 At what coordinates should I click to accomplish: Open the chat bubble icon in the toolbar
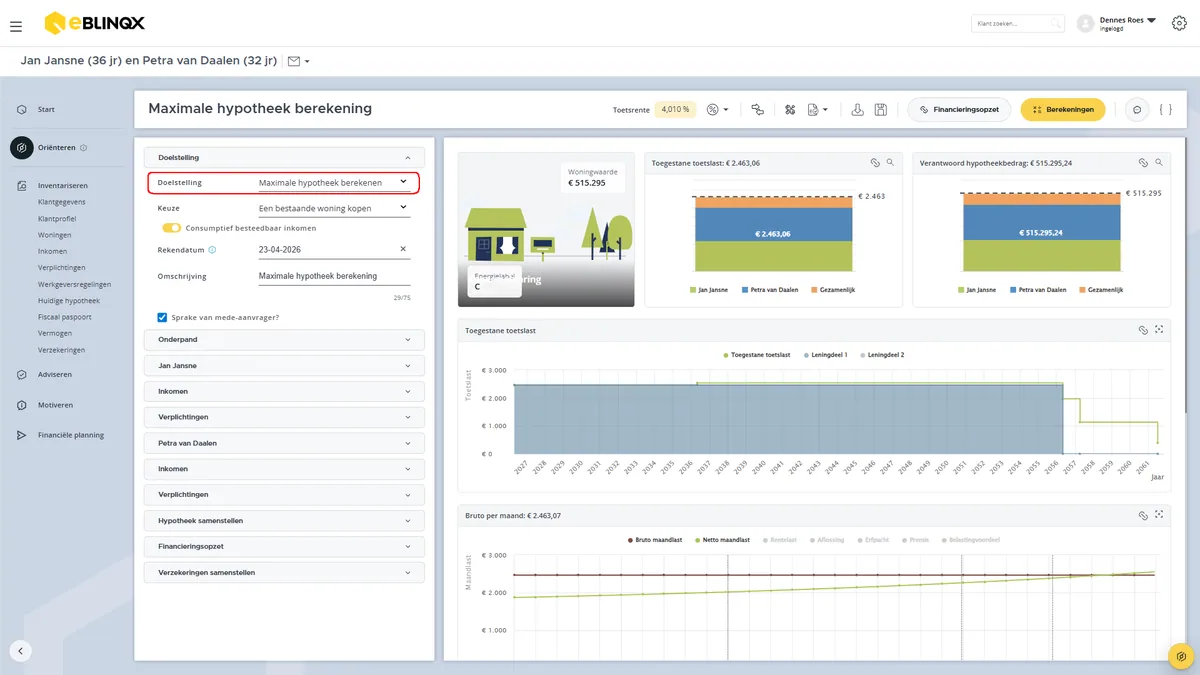(1136, 110)
